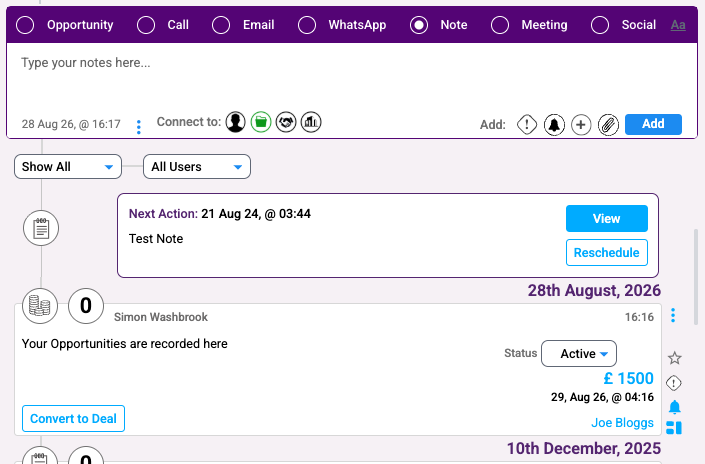Select the Email radio button
The width and height of the screenshot is (705, 464).
click(x=221, y=25)
